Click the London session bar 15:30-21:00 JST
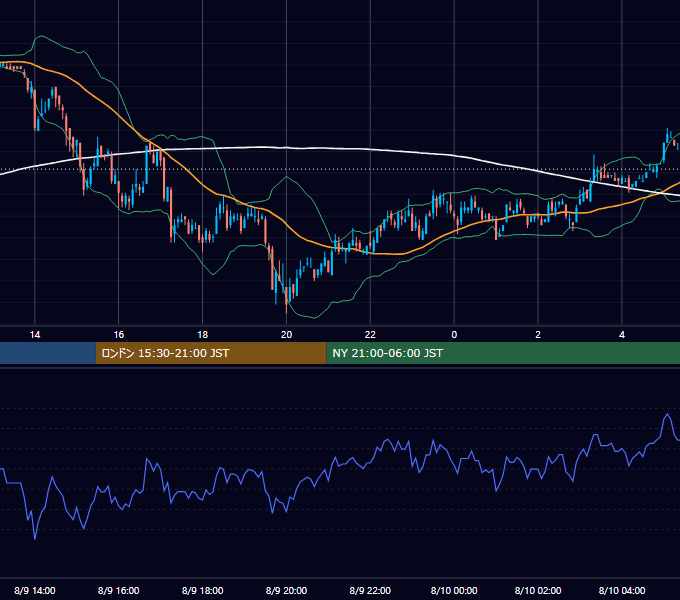This screenshot has width=680, height=600. [x=211, y=353]
